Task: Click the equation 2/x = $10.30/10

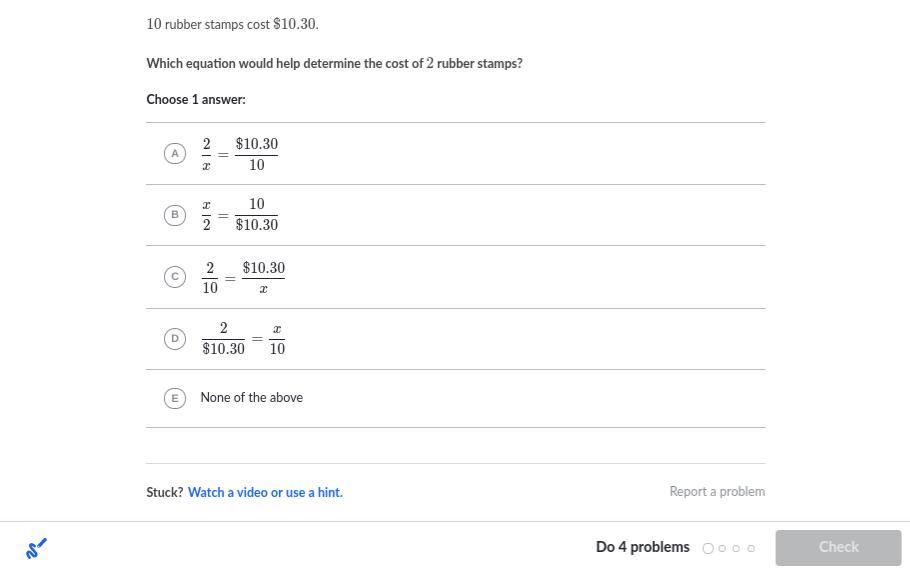Action: click(240, 154)
